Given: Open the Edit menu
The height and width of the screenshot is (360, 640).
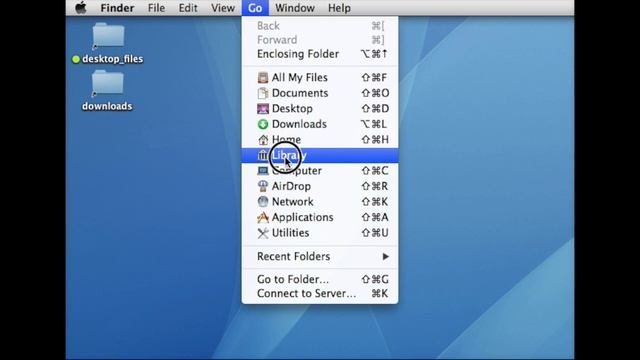Looking at the screenshot, I should (x=188, y=8).
